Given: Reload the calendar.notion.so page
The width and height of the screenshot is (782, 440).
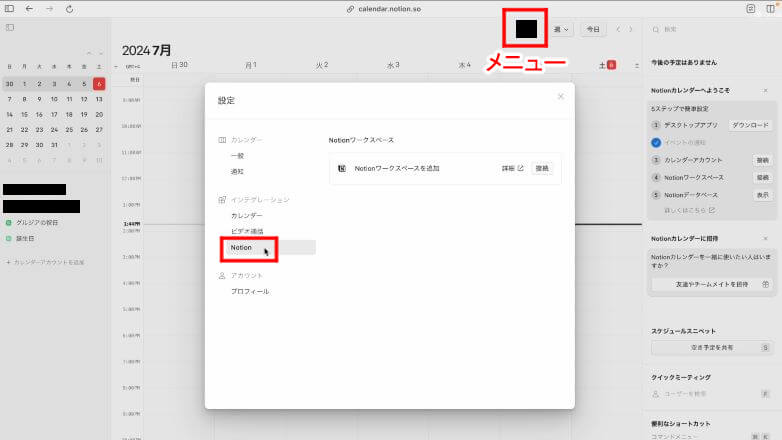Looking at the screenshot, I should 69,8.
